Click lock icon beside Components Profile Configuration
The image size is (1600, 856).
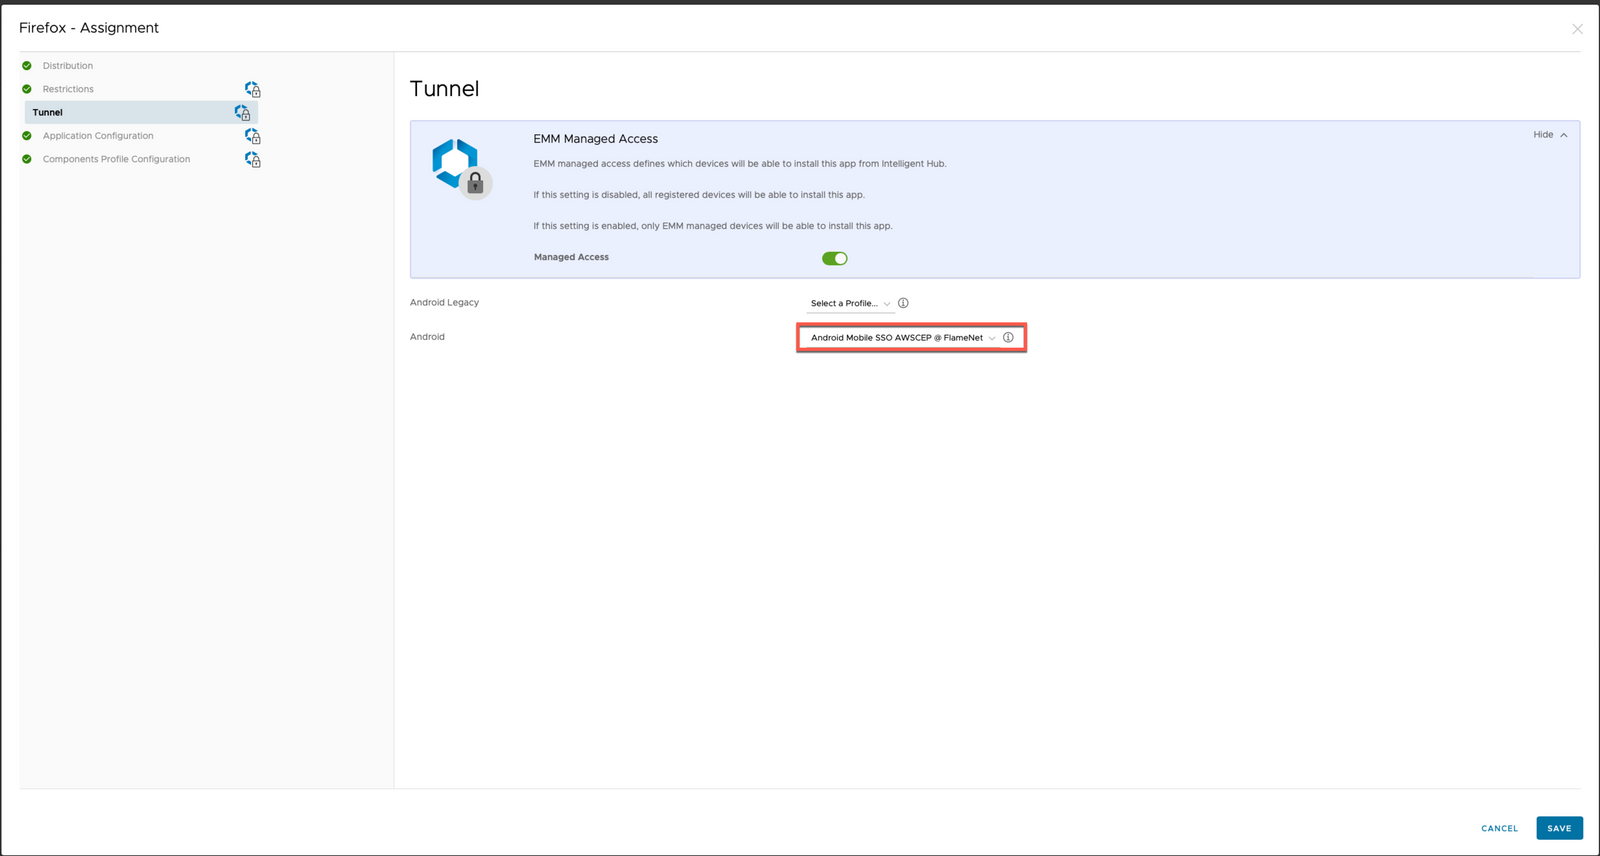[253, 159]
